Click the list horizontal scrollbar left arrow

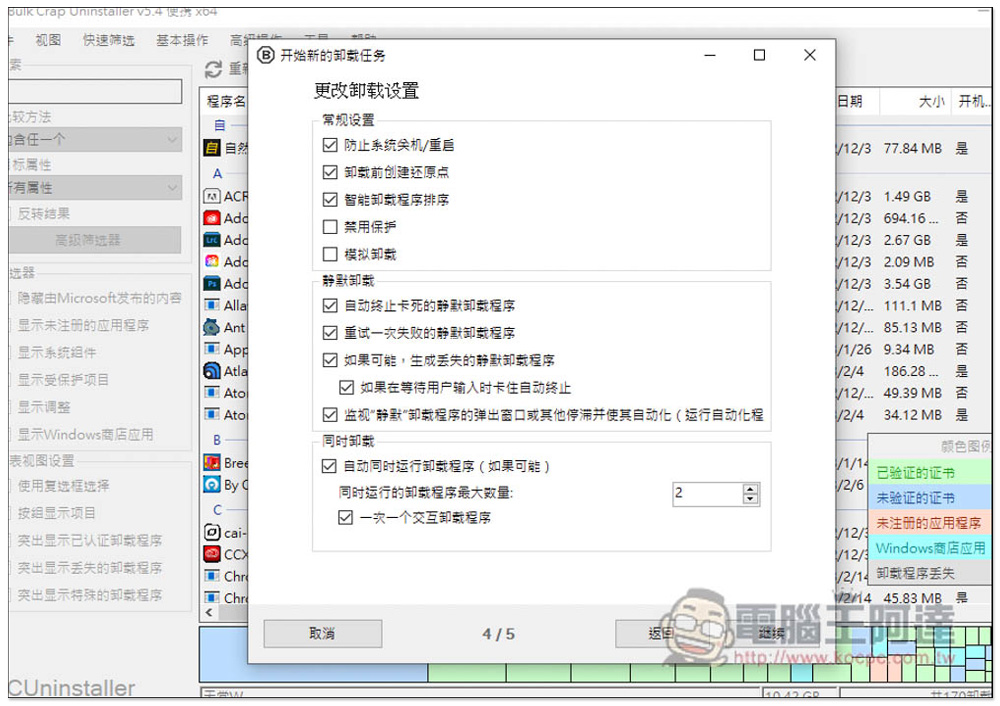[x=209, y=612]
